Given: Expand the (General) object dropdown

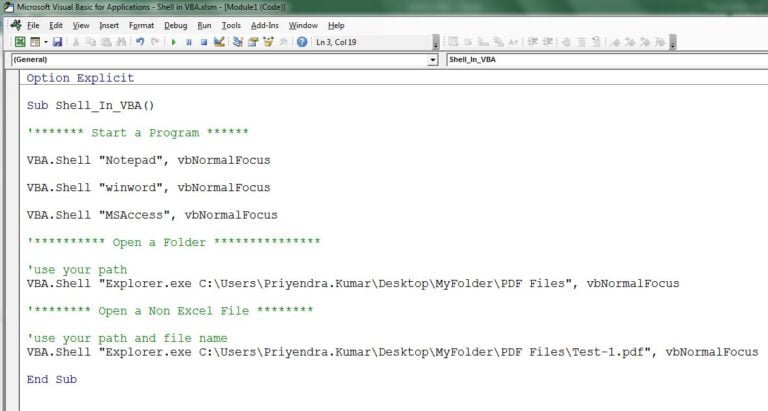Looking at the screenshot, I should (x=432, y=60).
